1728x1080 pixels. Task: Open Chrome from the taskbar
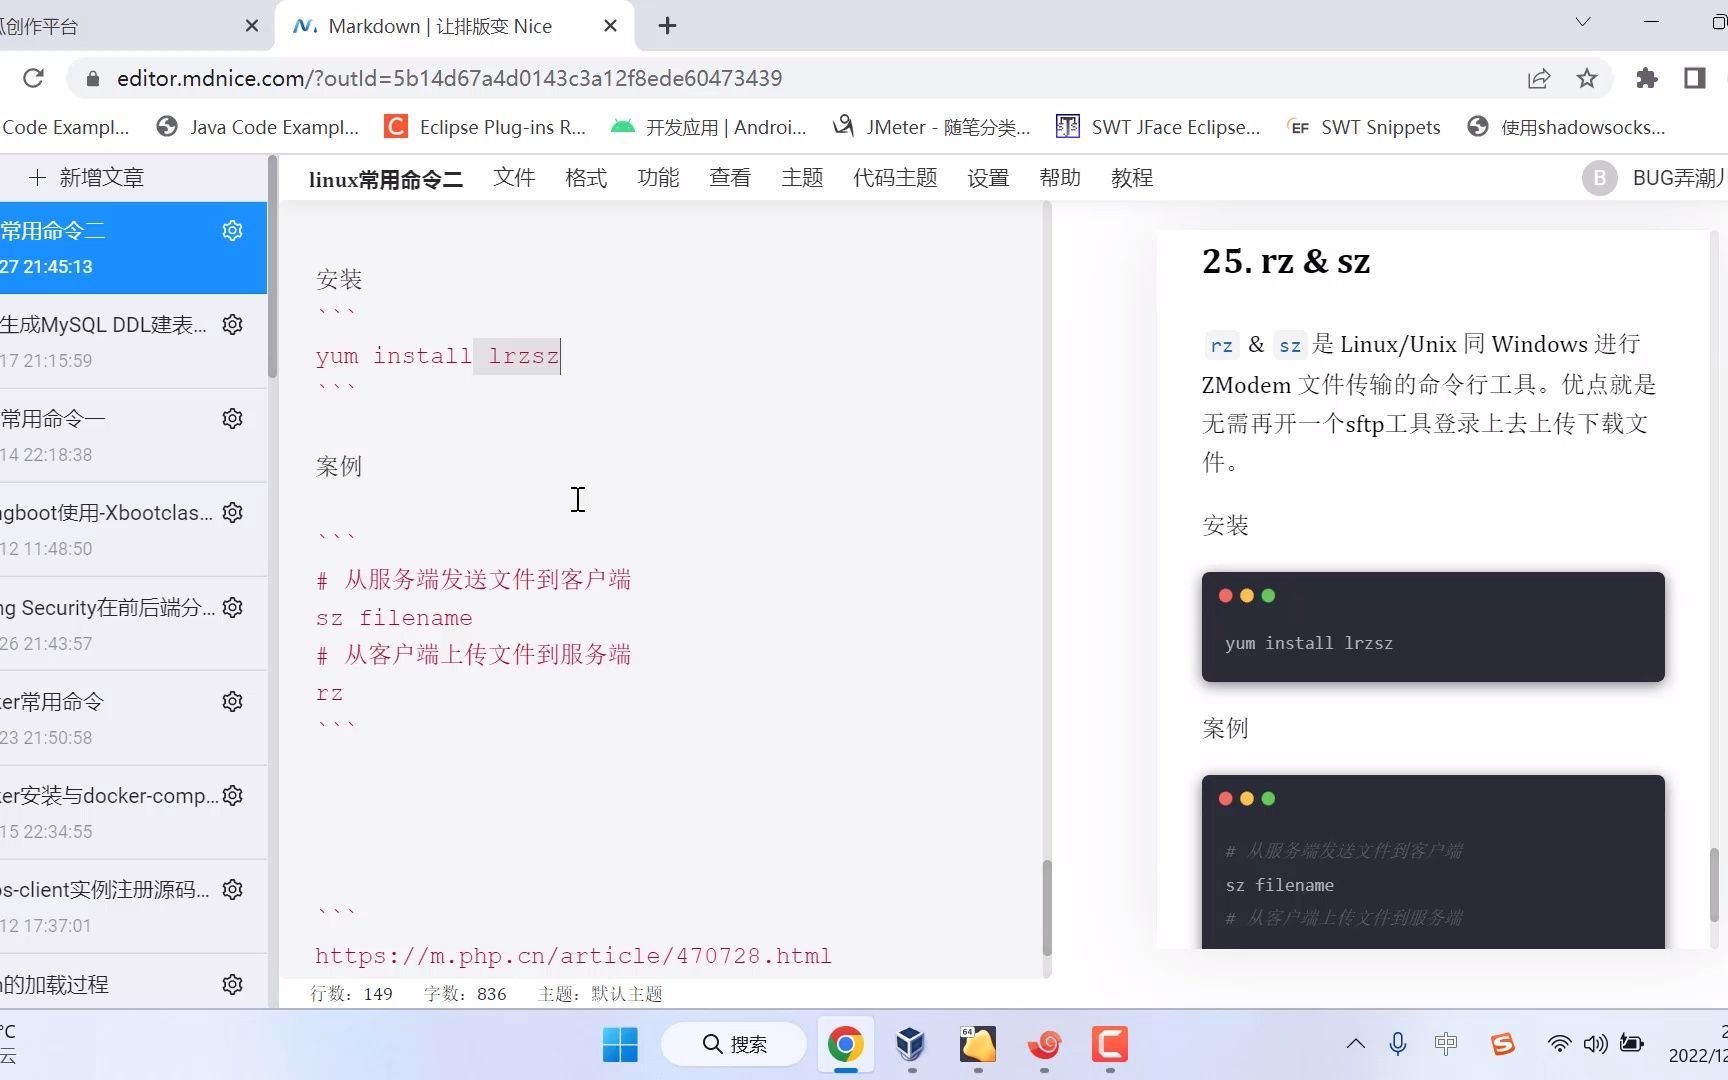[x=845, y=1045]
